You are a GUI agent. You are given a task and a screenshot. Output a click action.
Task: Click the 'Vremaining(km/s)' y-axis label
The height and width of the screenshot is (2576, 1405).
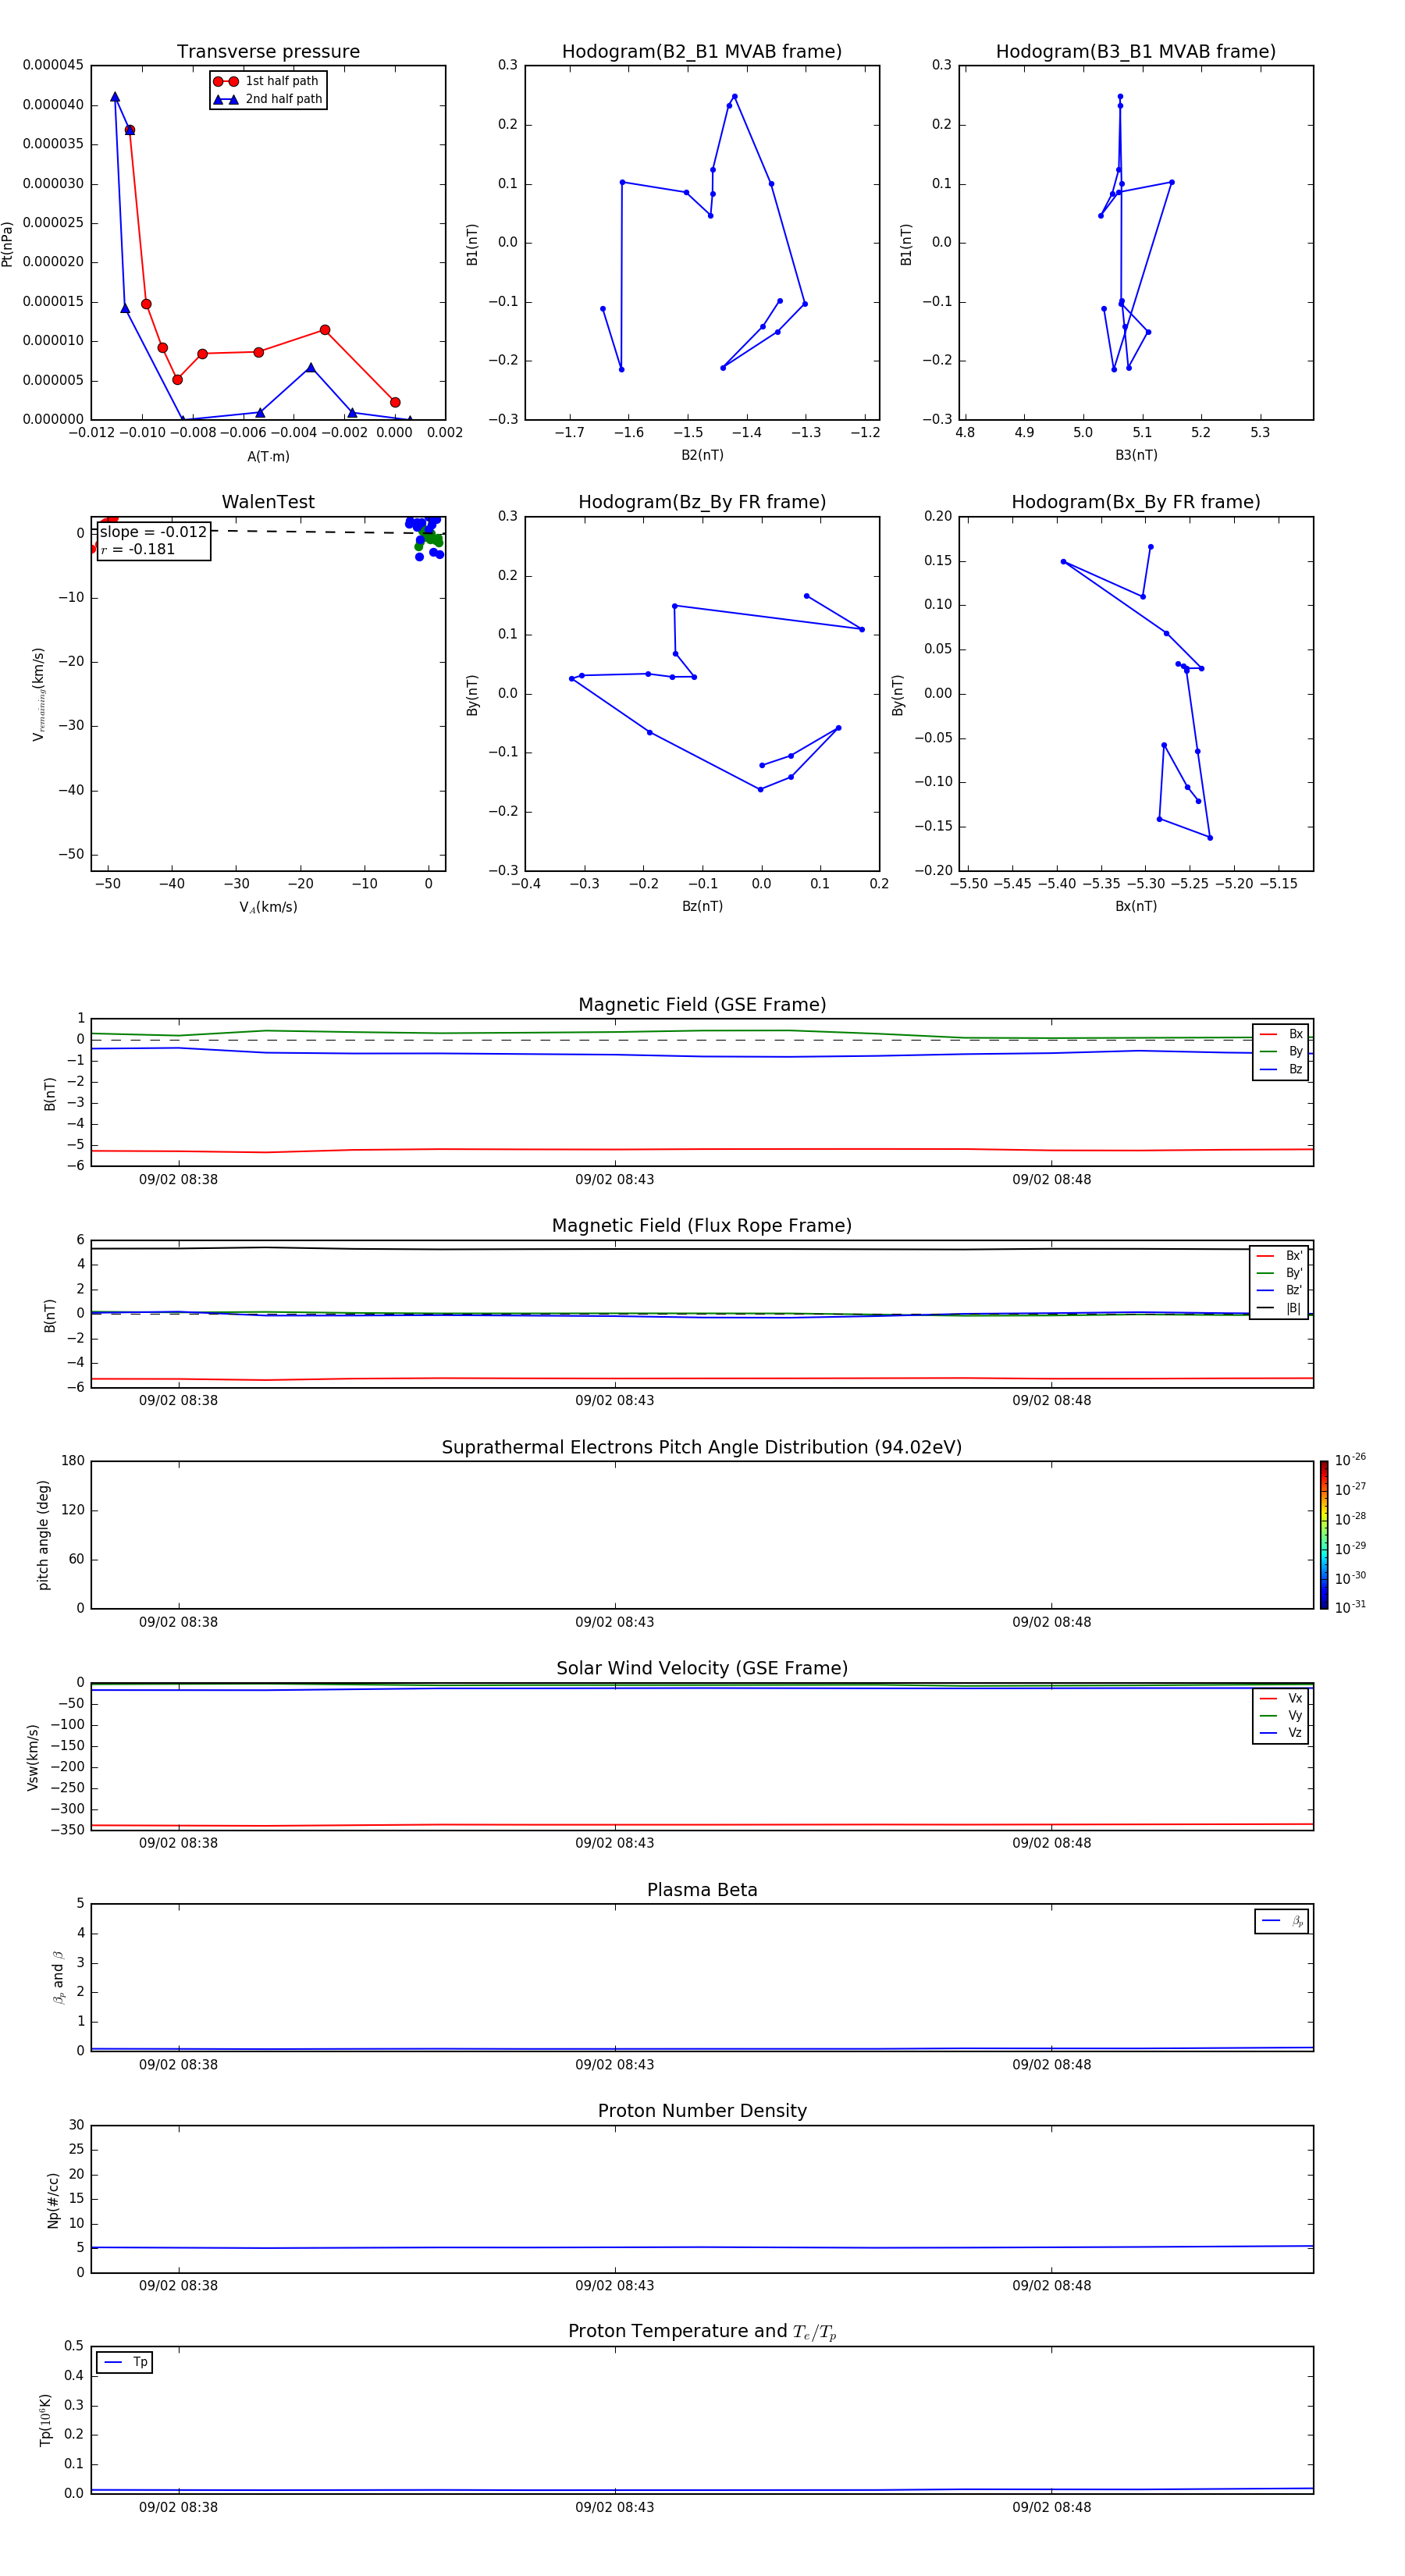click(x=39, y=694)
